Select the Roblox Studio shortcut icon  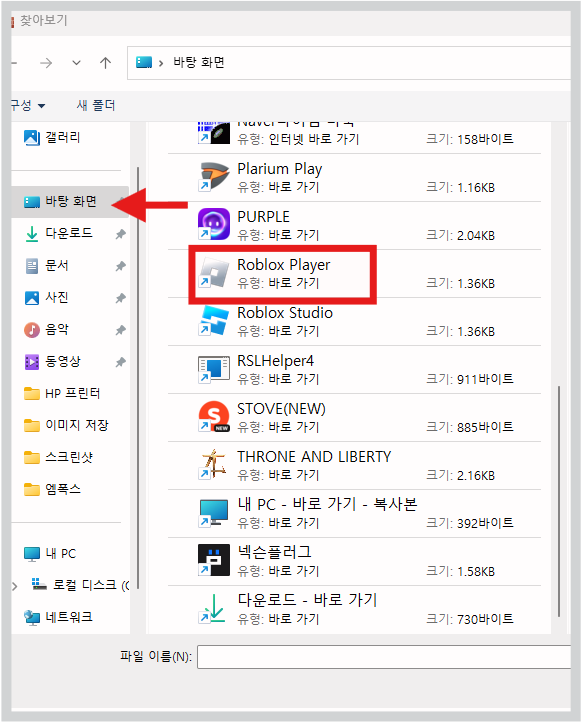(x=214, y=320)
